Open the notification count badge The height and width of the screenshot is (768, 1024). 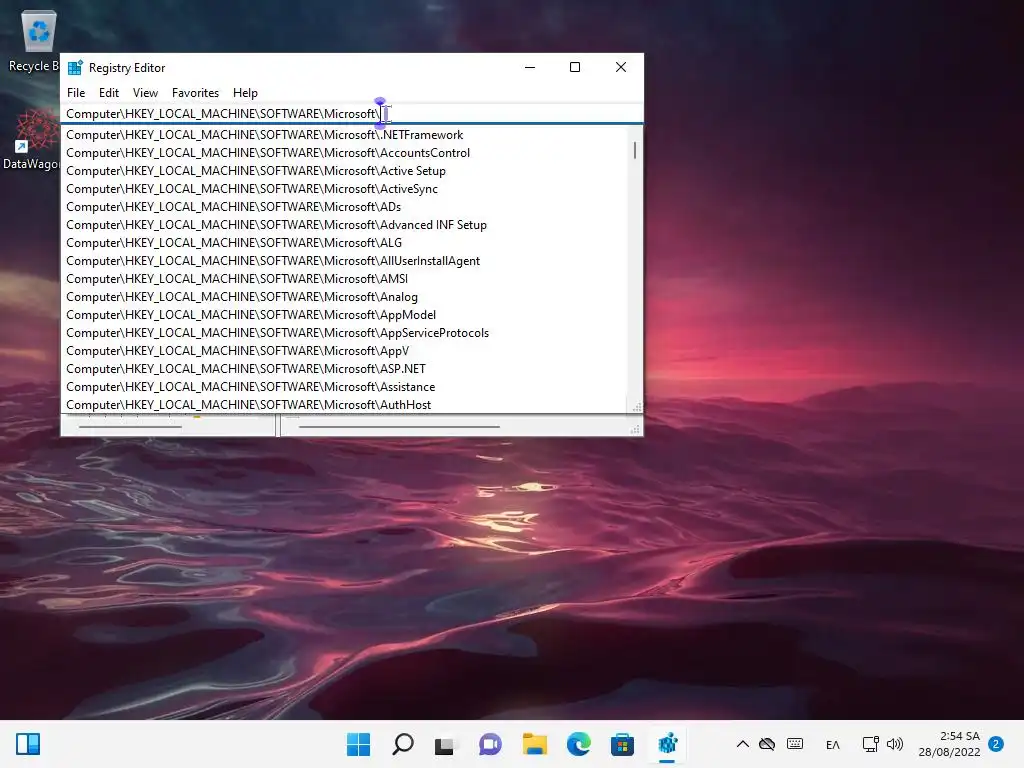(996, 744)
